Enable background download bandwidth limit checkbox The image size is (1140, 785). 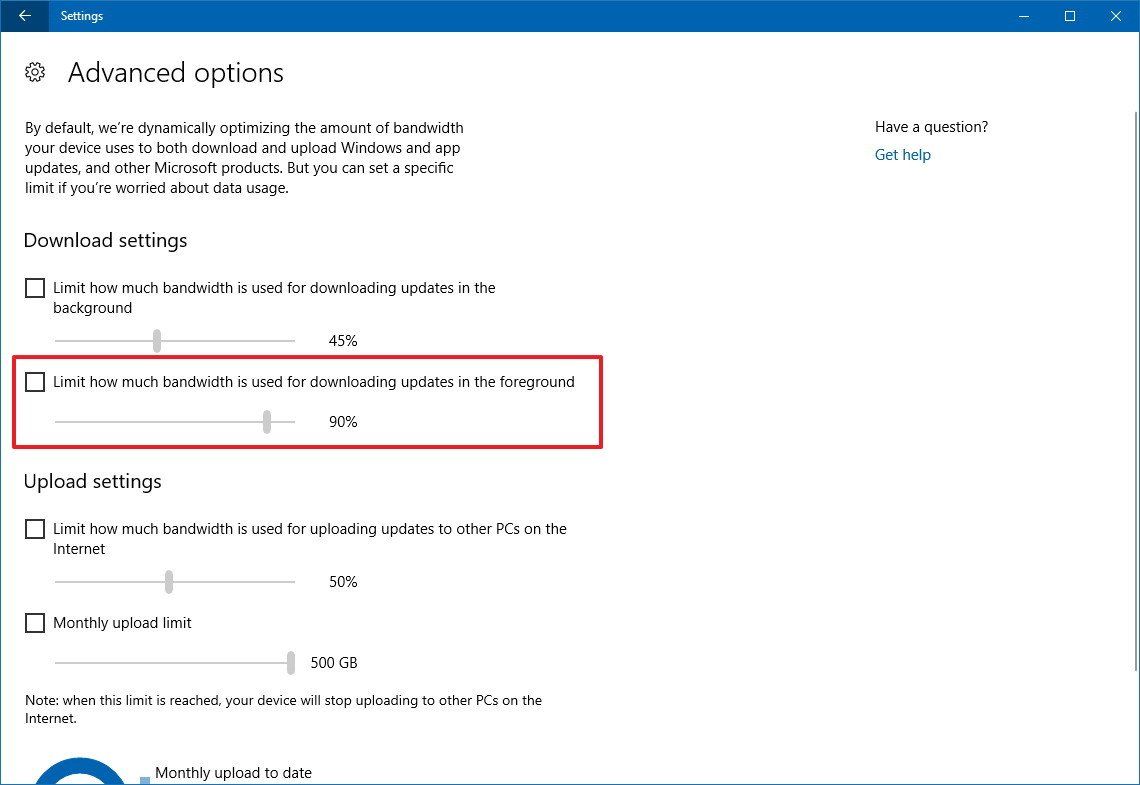35,288
